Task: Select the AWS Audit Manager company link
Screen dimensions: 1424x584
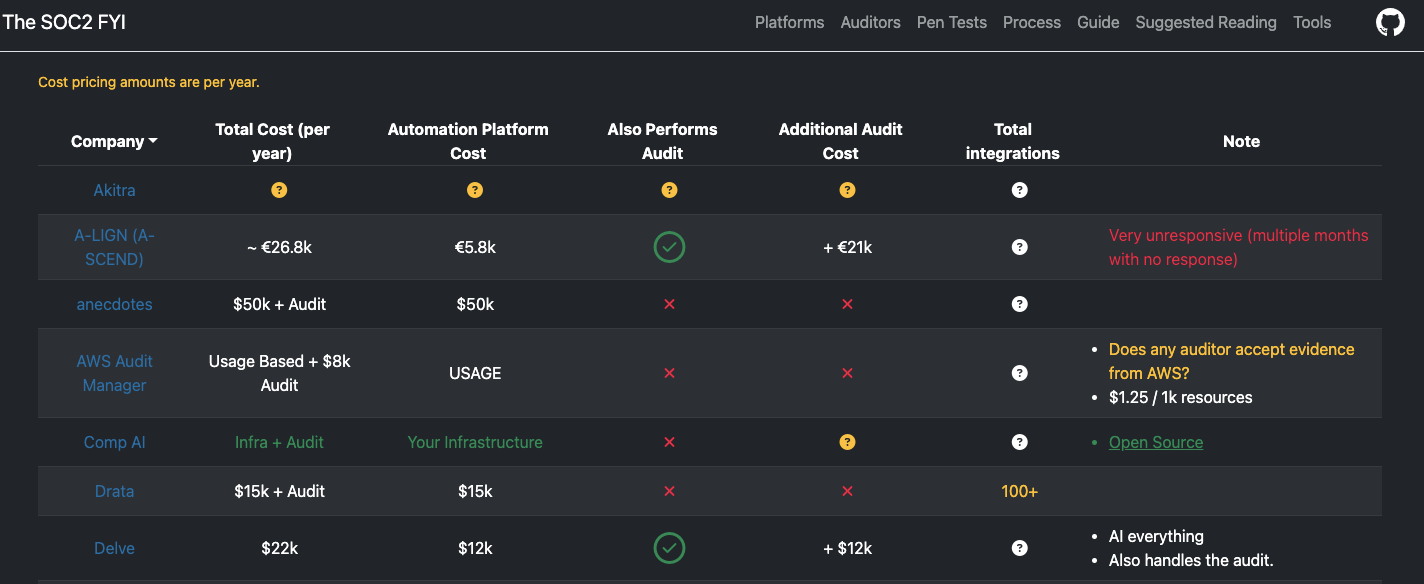Action: [114, 373]
